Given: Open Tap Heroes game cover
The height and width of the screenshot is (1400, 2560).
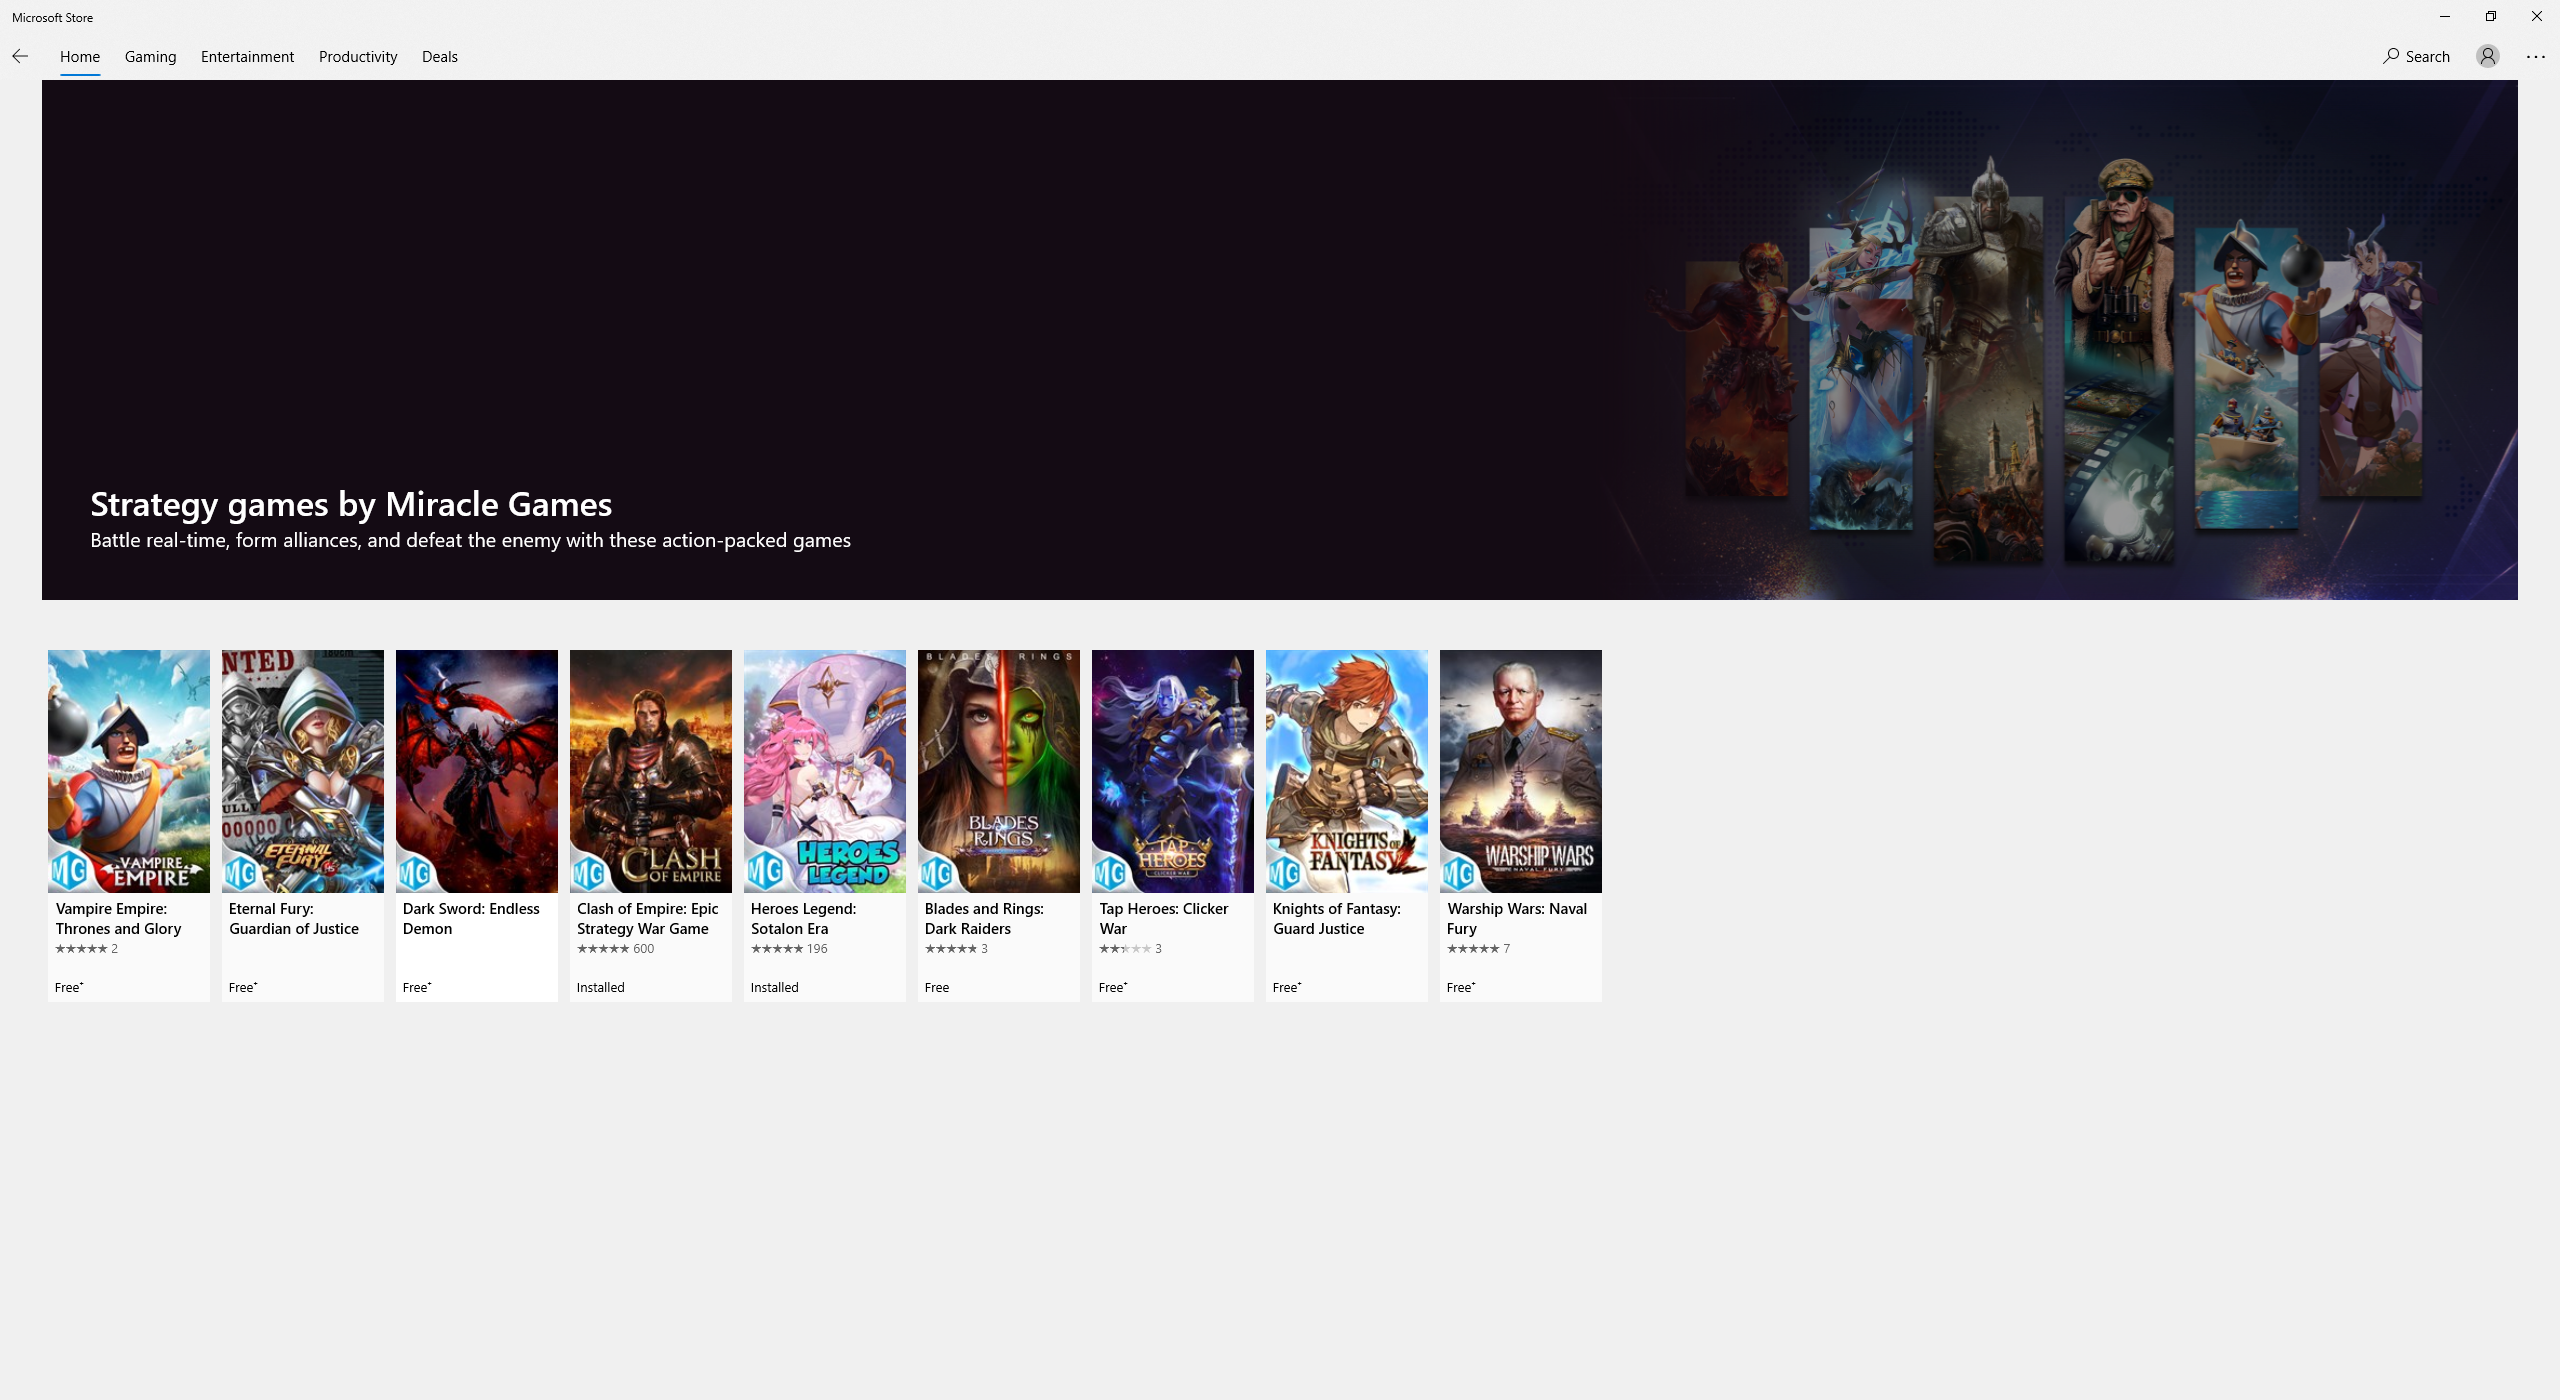Looking at the screenshot, I should tap(1173, 771).
